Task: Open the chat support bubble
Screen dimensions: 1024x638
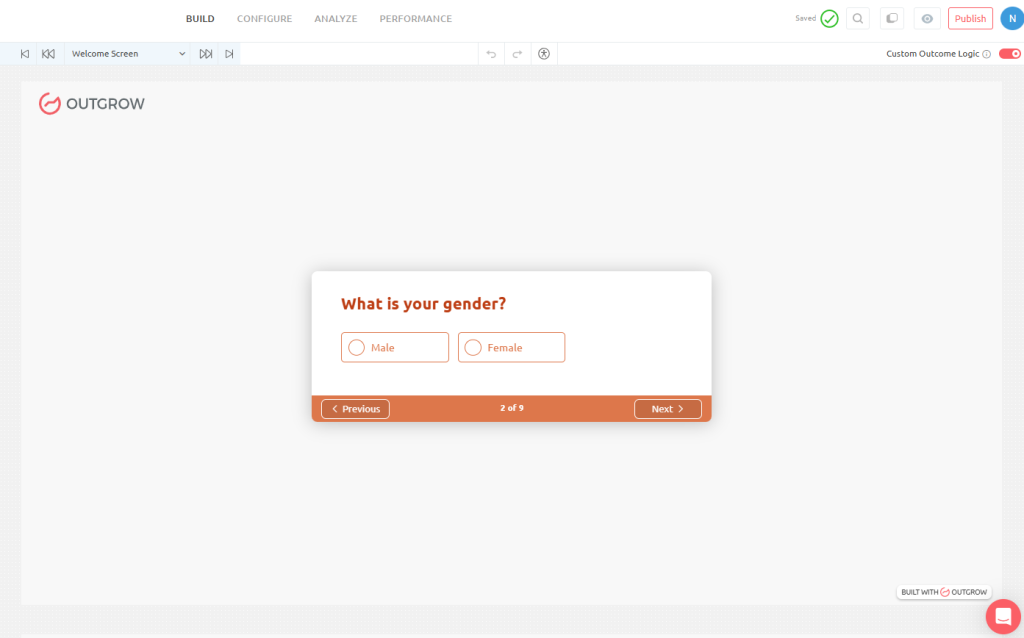Action: (x=1002, y=615)
